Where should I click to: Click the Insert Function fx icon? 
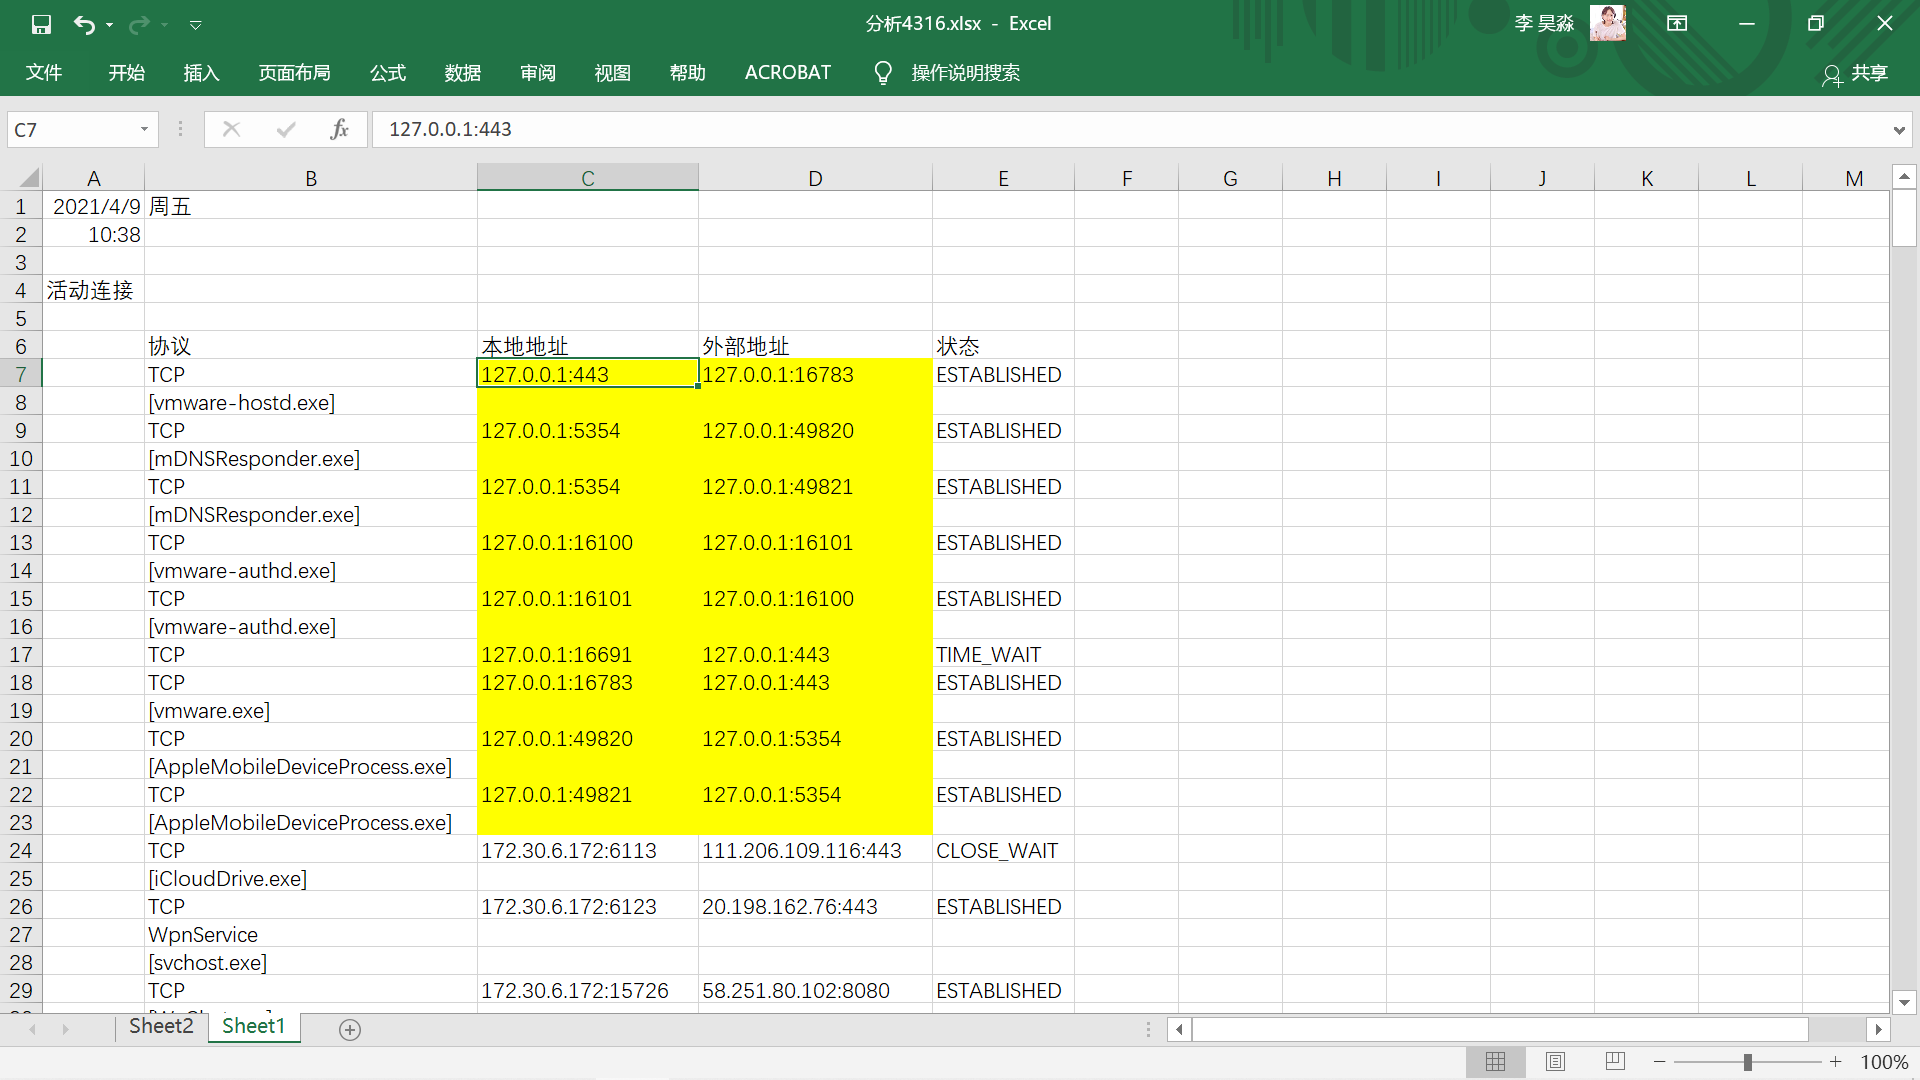339,129
